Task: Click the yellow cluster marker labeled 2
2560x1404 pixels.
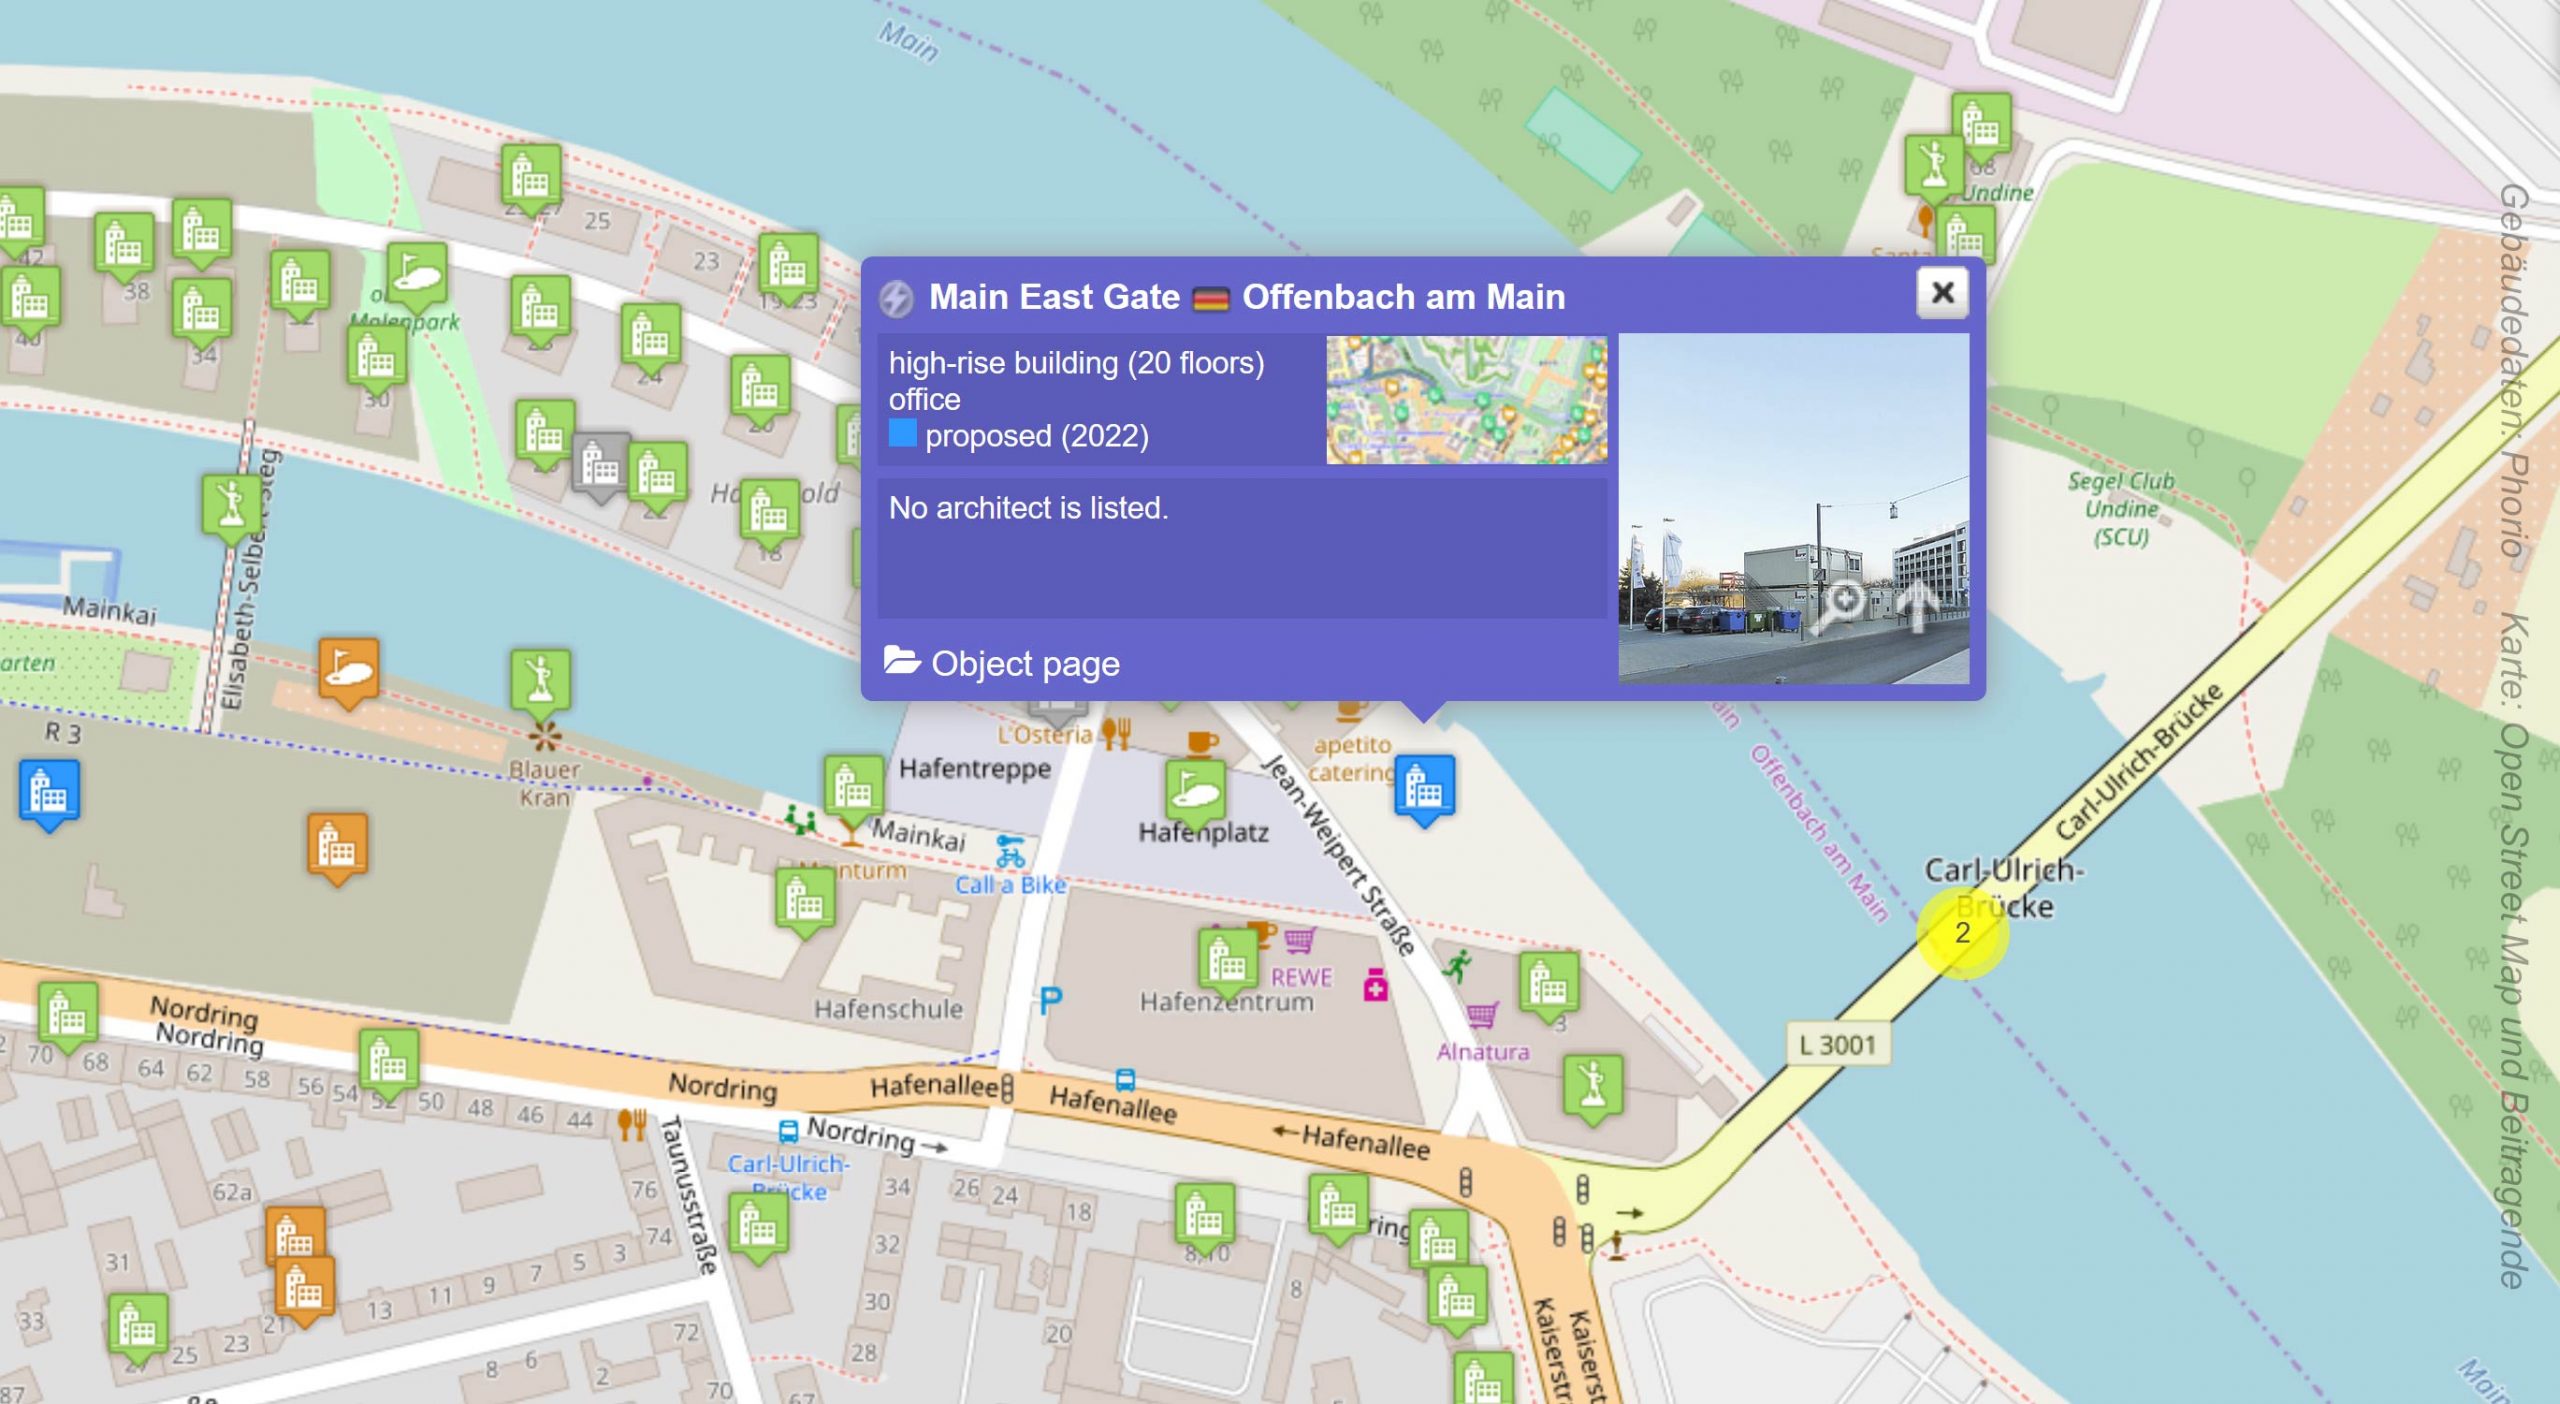Action: [x=1961, y=933]
